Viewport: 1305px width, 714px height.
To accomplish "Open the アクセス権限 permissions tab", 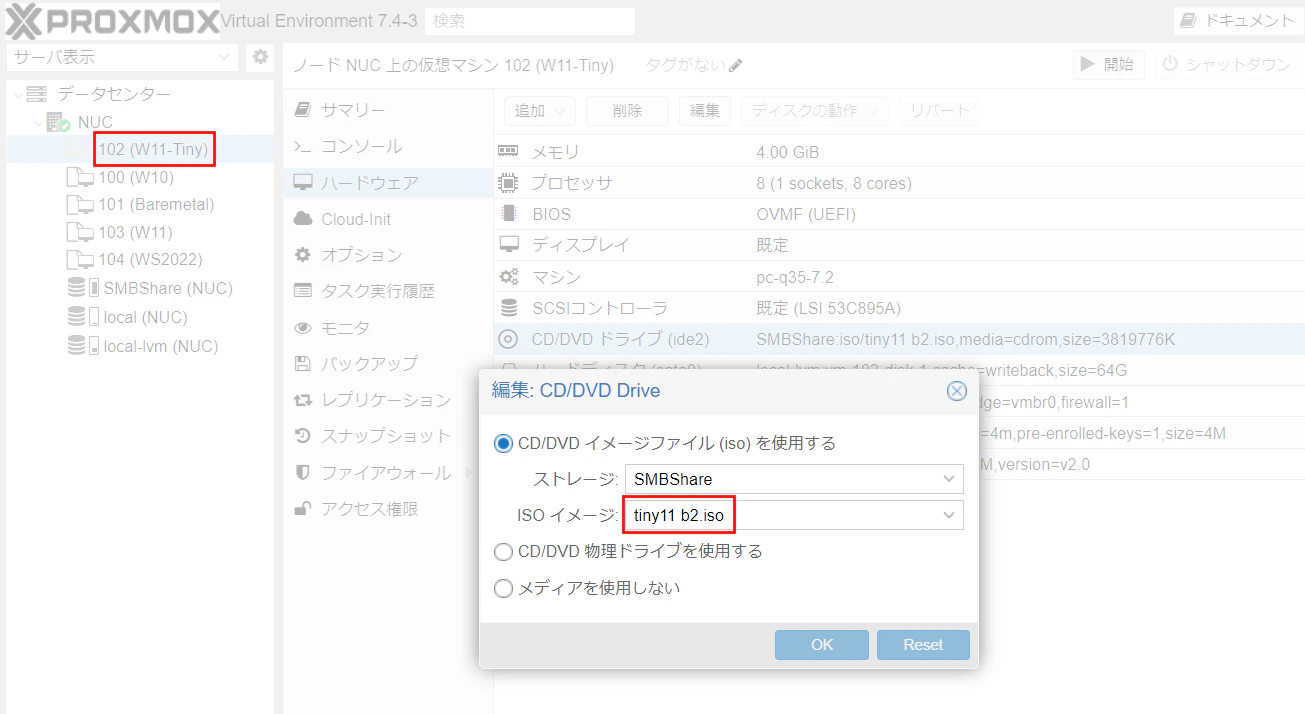I will (388, 508).
